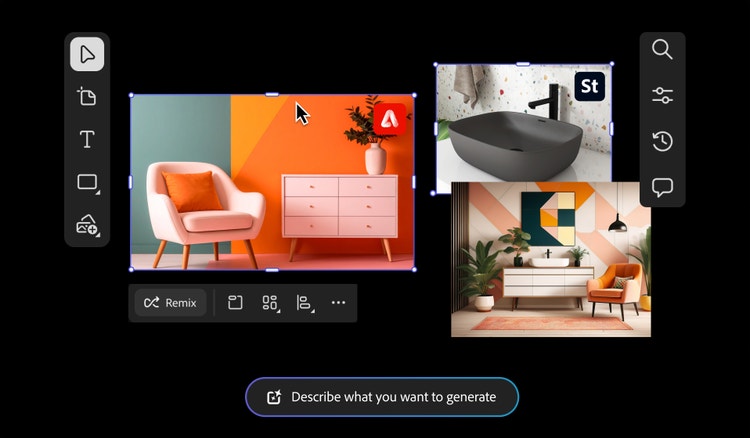The width and height of the screenshot is (750, 438).
Task: Open the align objects dropdown
Action: [x=305, y=303]
